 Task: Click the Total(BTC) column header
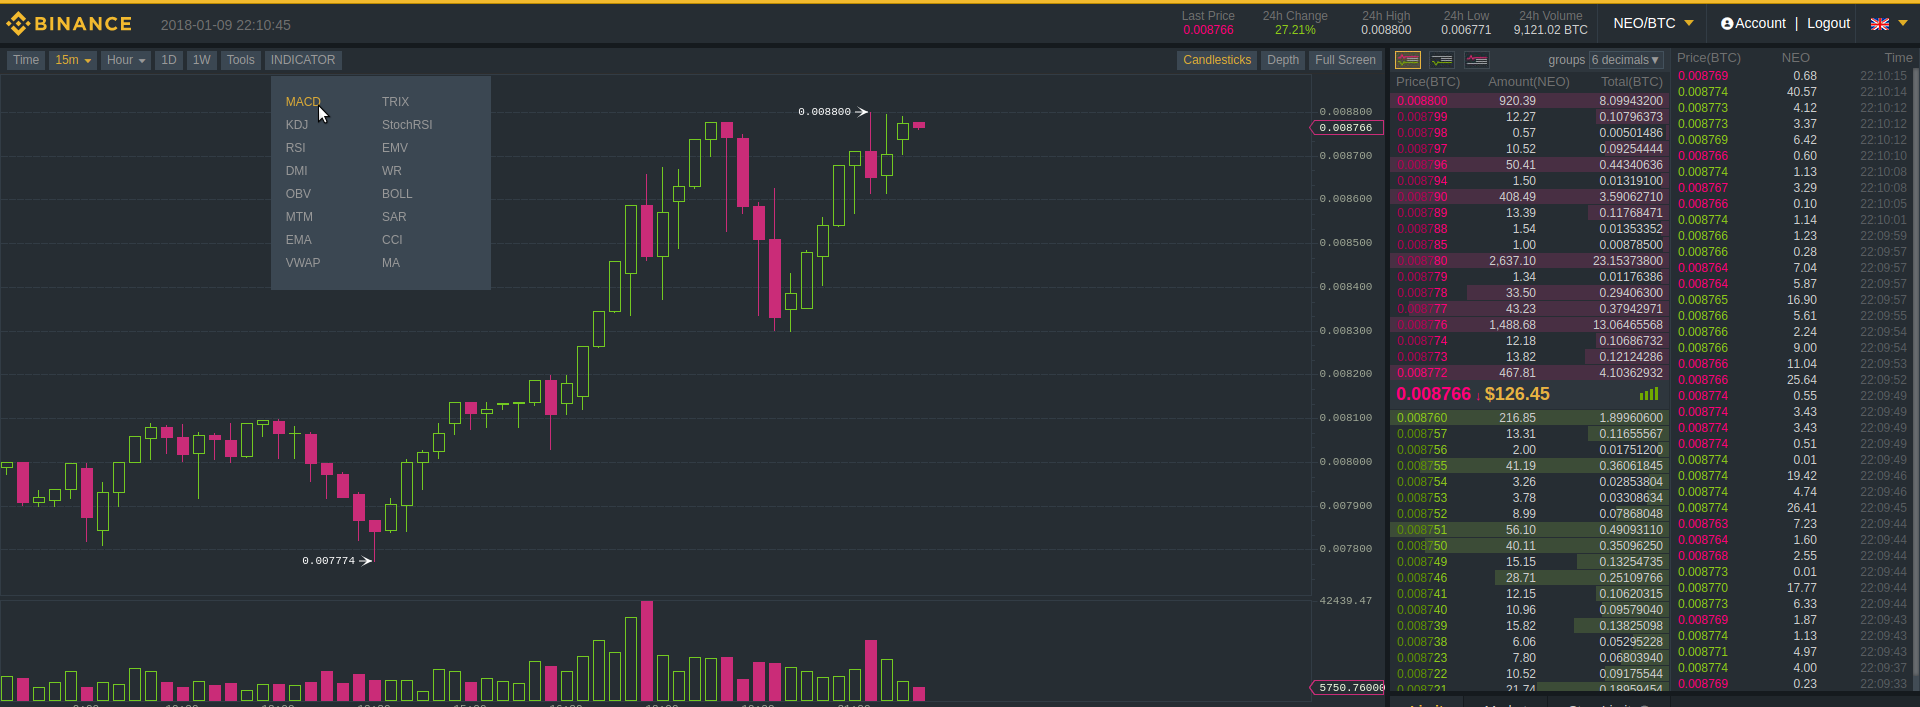1631,82
